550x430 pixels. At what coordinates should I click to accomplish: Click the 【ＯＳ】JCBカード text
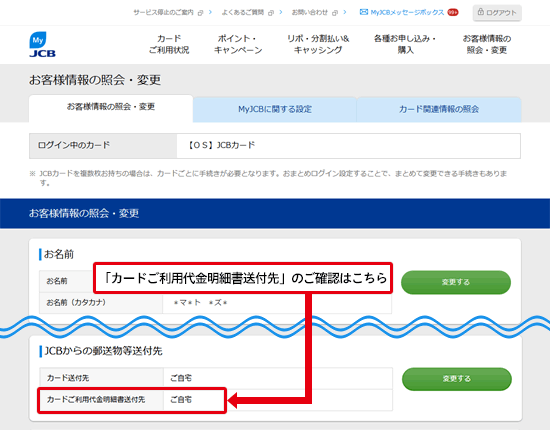pos(221,145)
